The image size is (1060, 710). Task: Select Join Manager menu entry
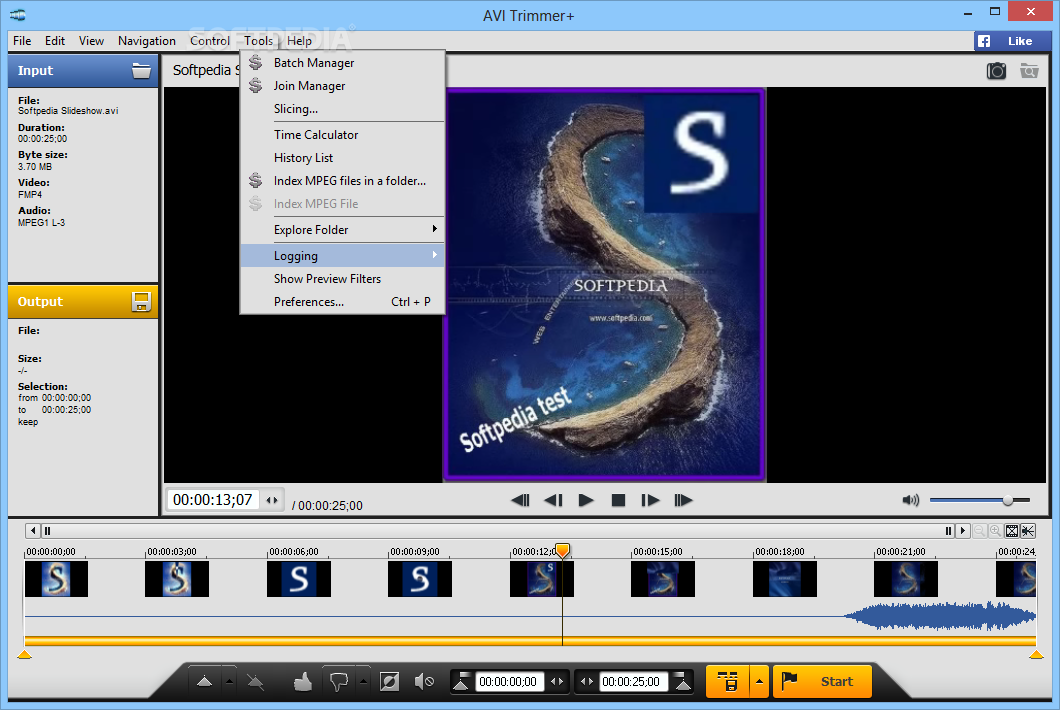pyautogui.click(x=343, y=85)
